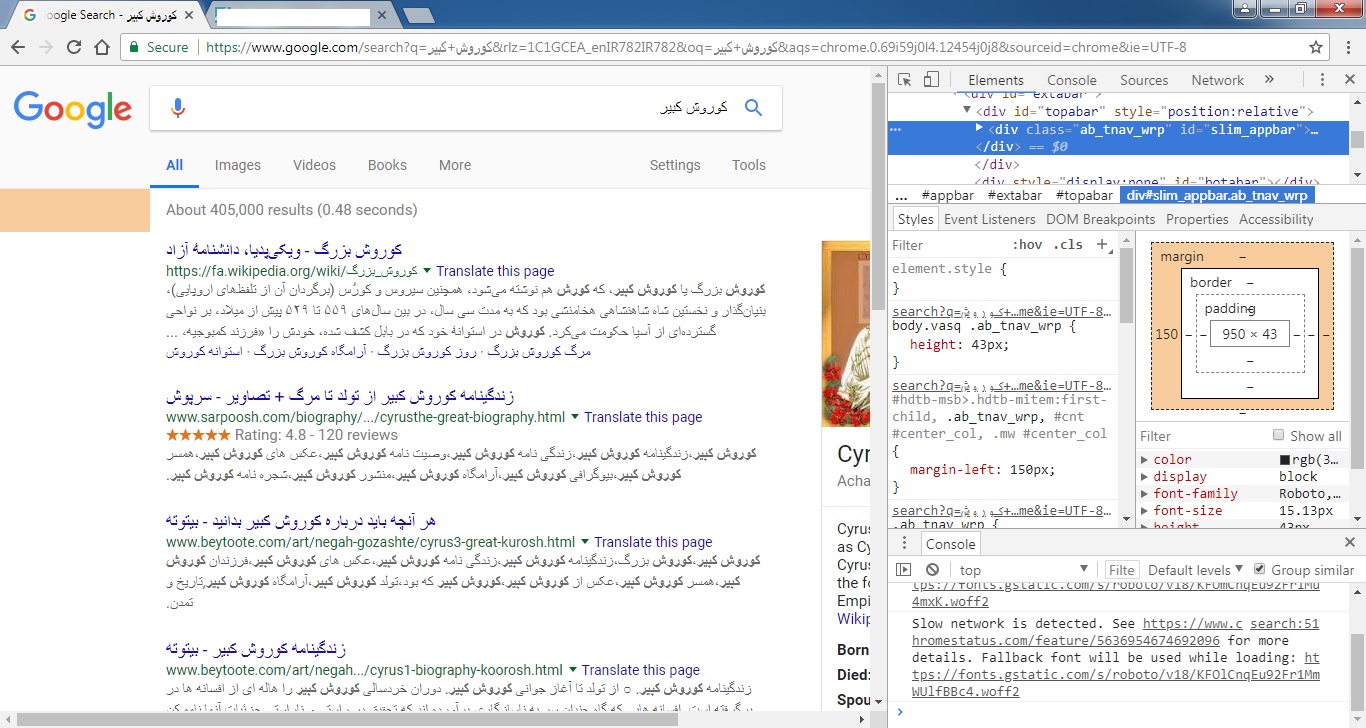Collapse the topabar div node
This screenshot has width=1366, height=728.
[967, 111]
